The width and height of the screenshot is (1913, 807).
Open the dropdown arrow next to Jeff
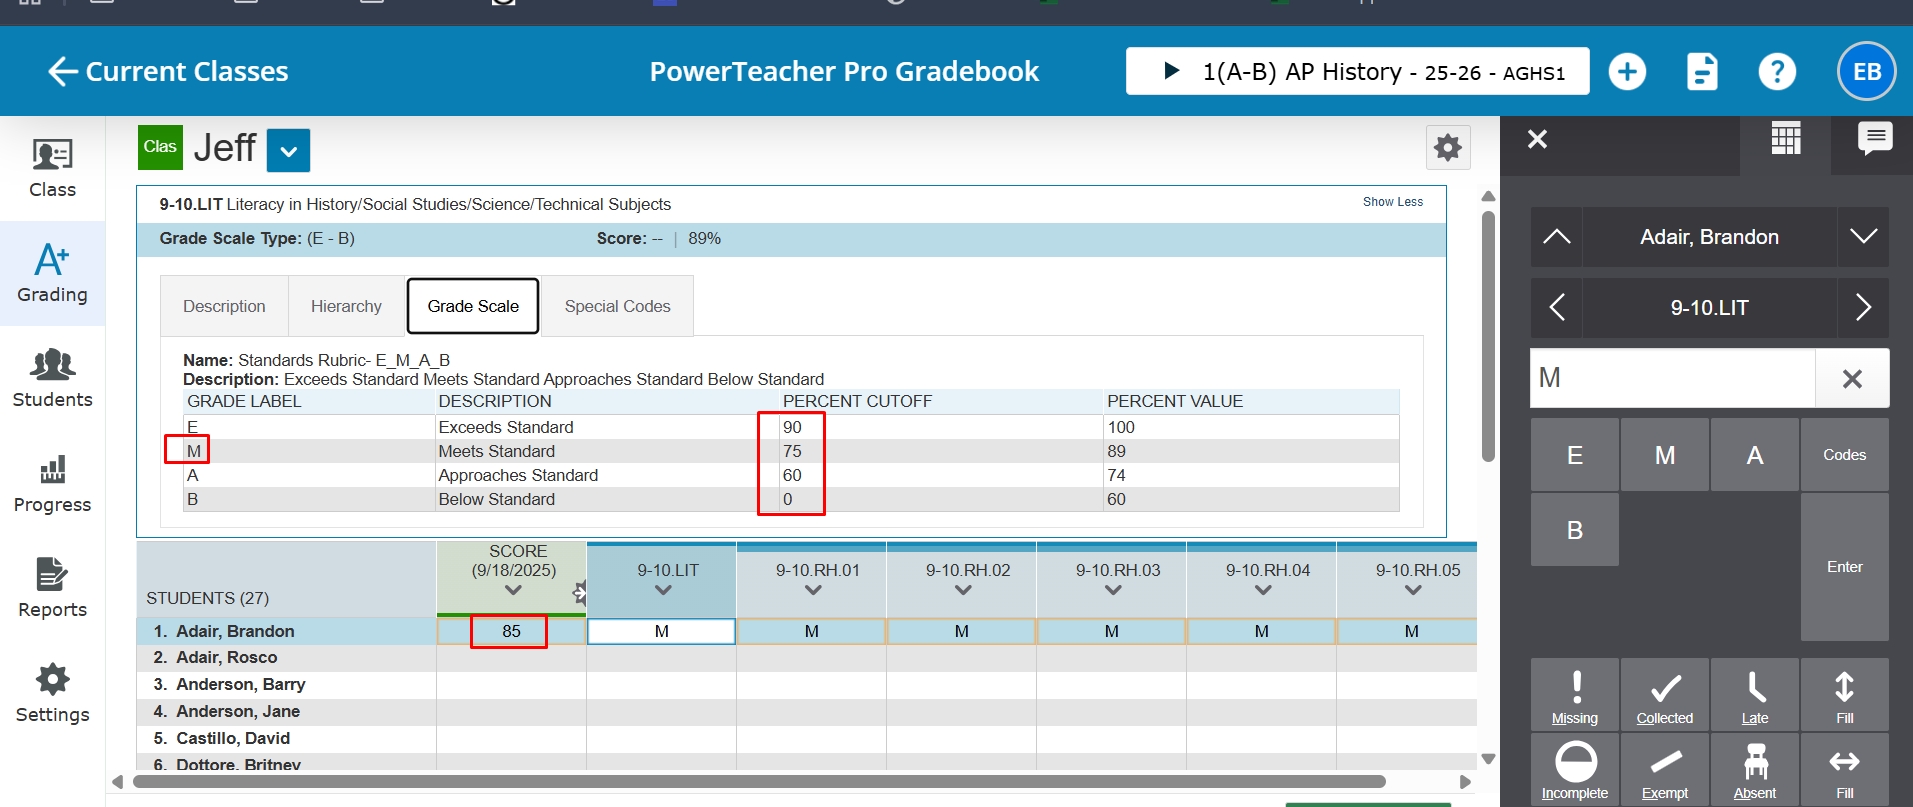point(289,151)
